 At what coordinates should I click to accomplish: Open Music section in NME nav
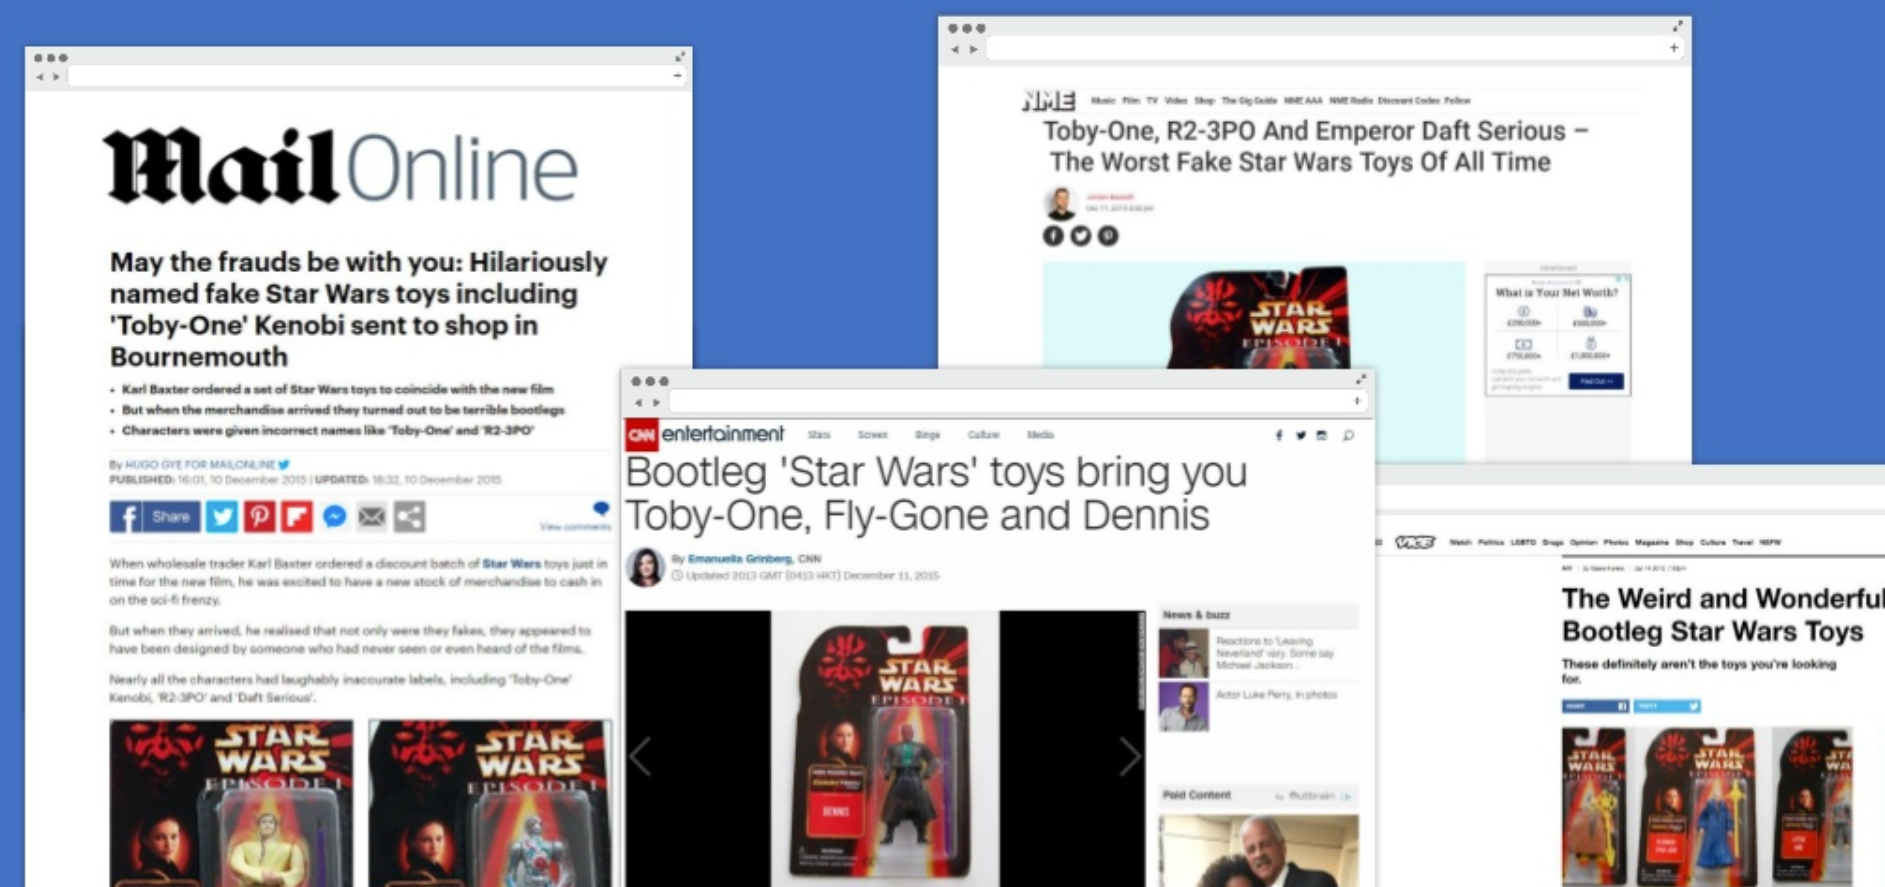tap(1103, 100)
